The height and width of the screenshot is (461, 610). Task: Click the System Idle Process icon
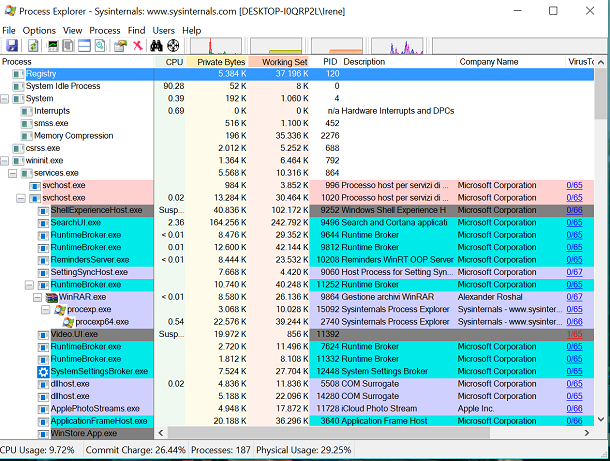coord(18,86)
